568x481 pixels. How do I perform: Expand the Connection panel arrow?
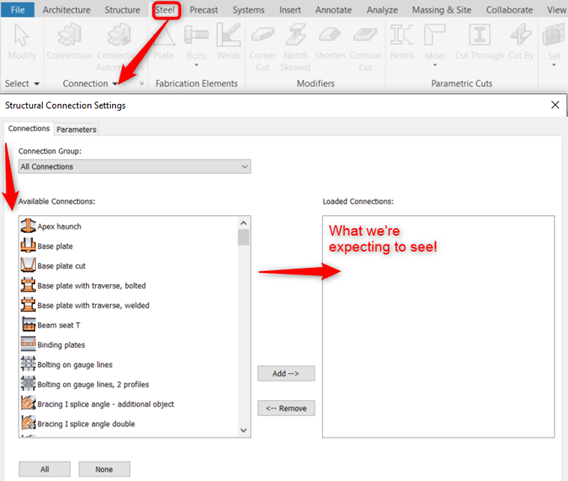[115, 84]
